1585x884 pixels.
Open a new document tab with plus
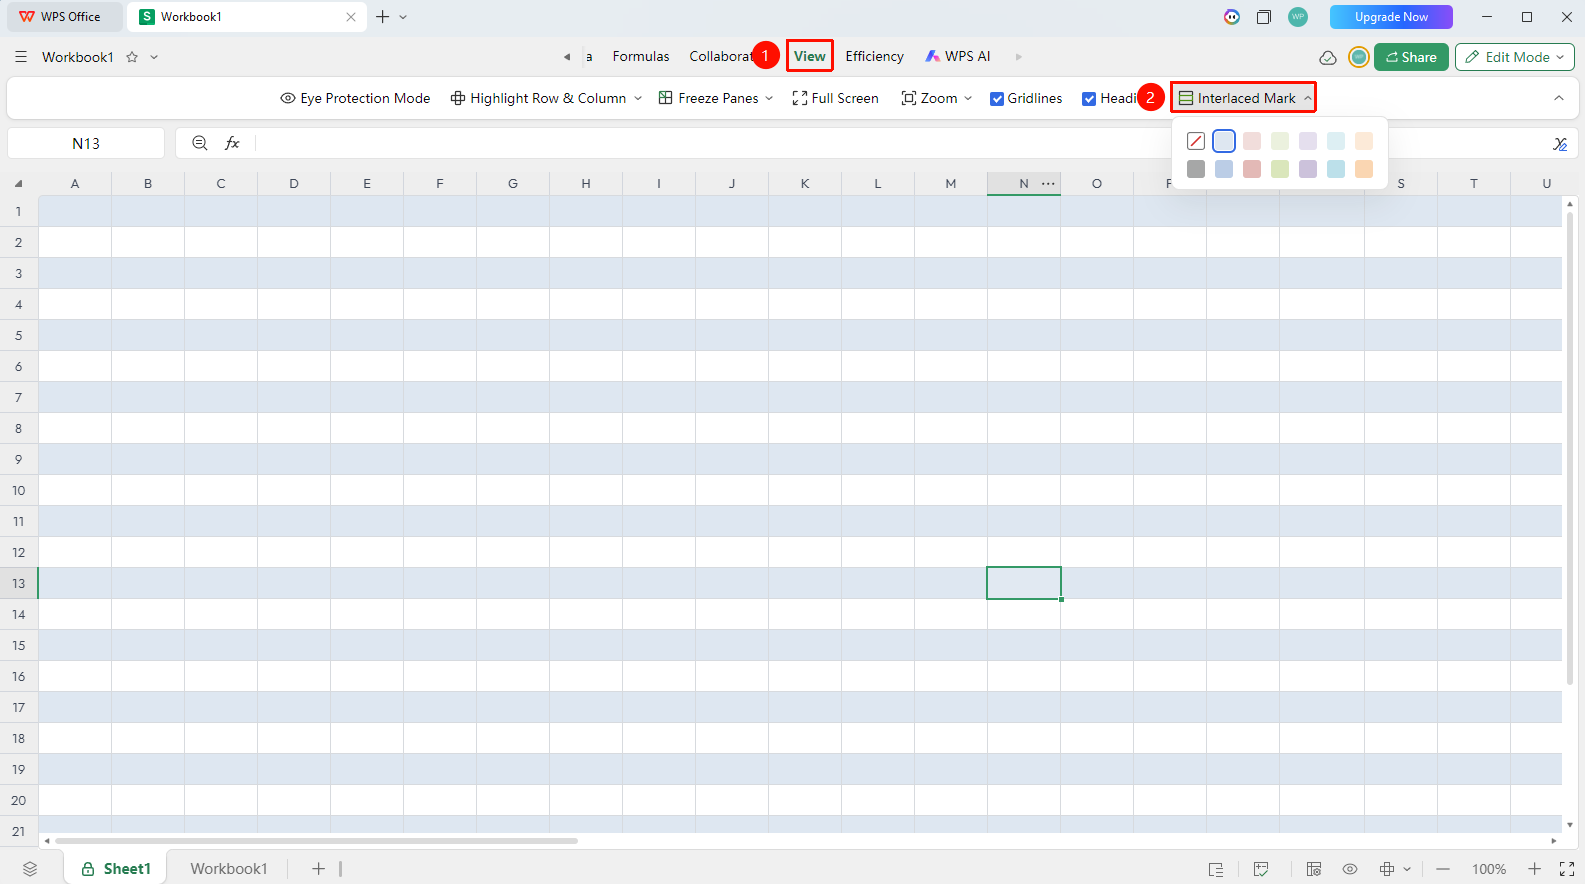pos(382,17)
